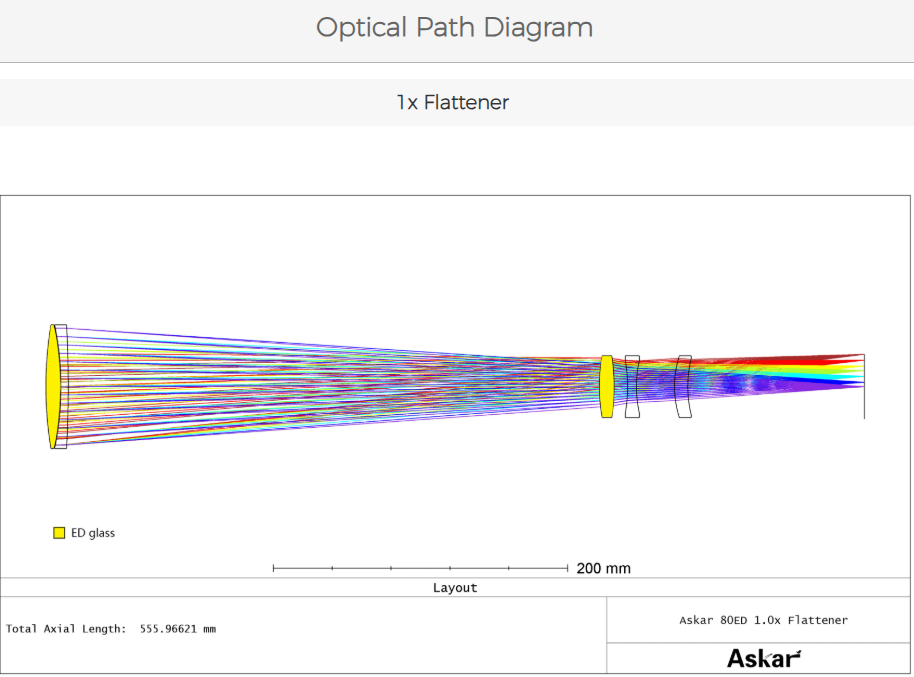The height and width of the screenshot is (677, 914).
Task: Click the yellow ED lens in the flattener
Action: click(x=606, y=386)
